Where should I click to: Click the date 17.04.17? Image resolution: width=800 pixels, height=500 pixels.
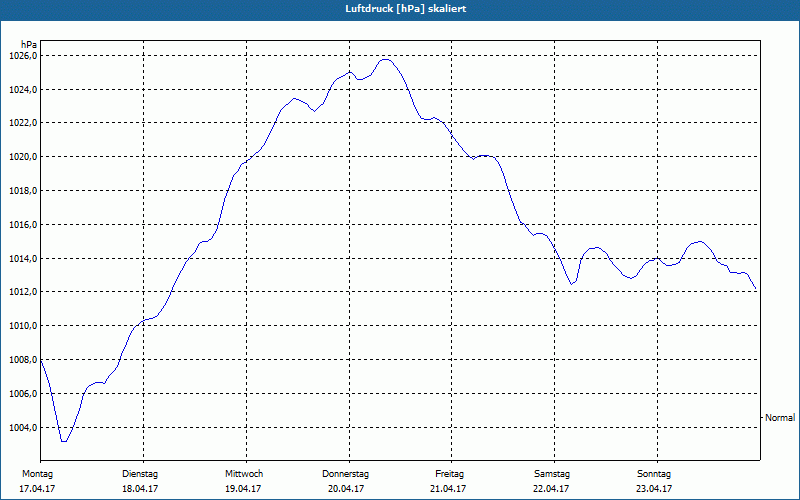coord(37,489)
